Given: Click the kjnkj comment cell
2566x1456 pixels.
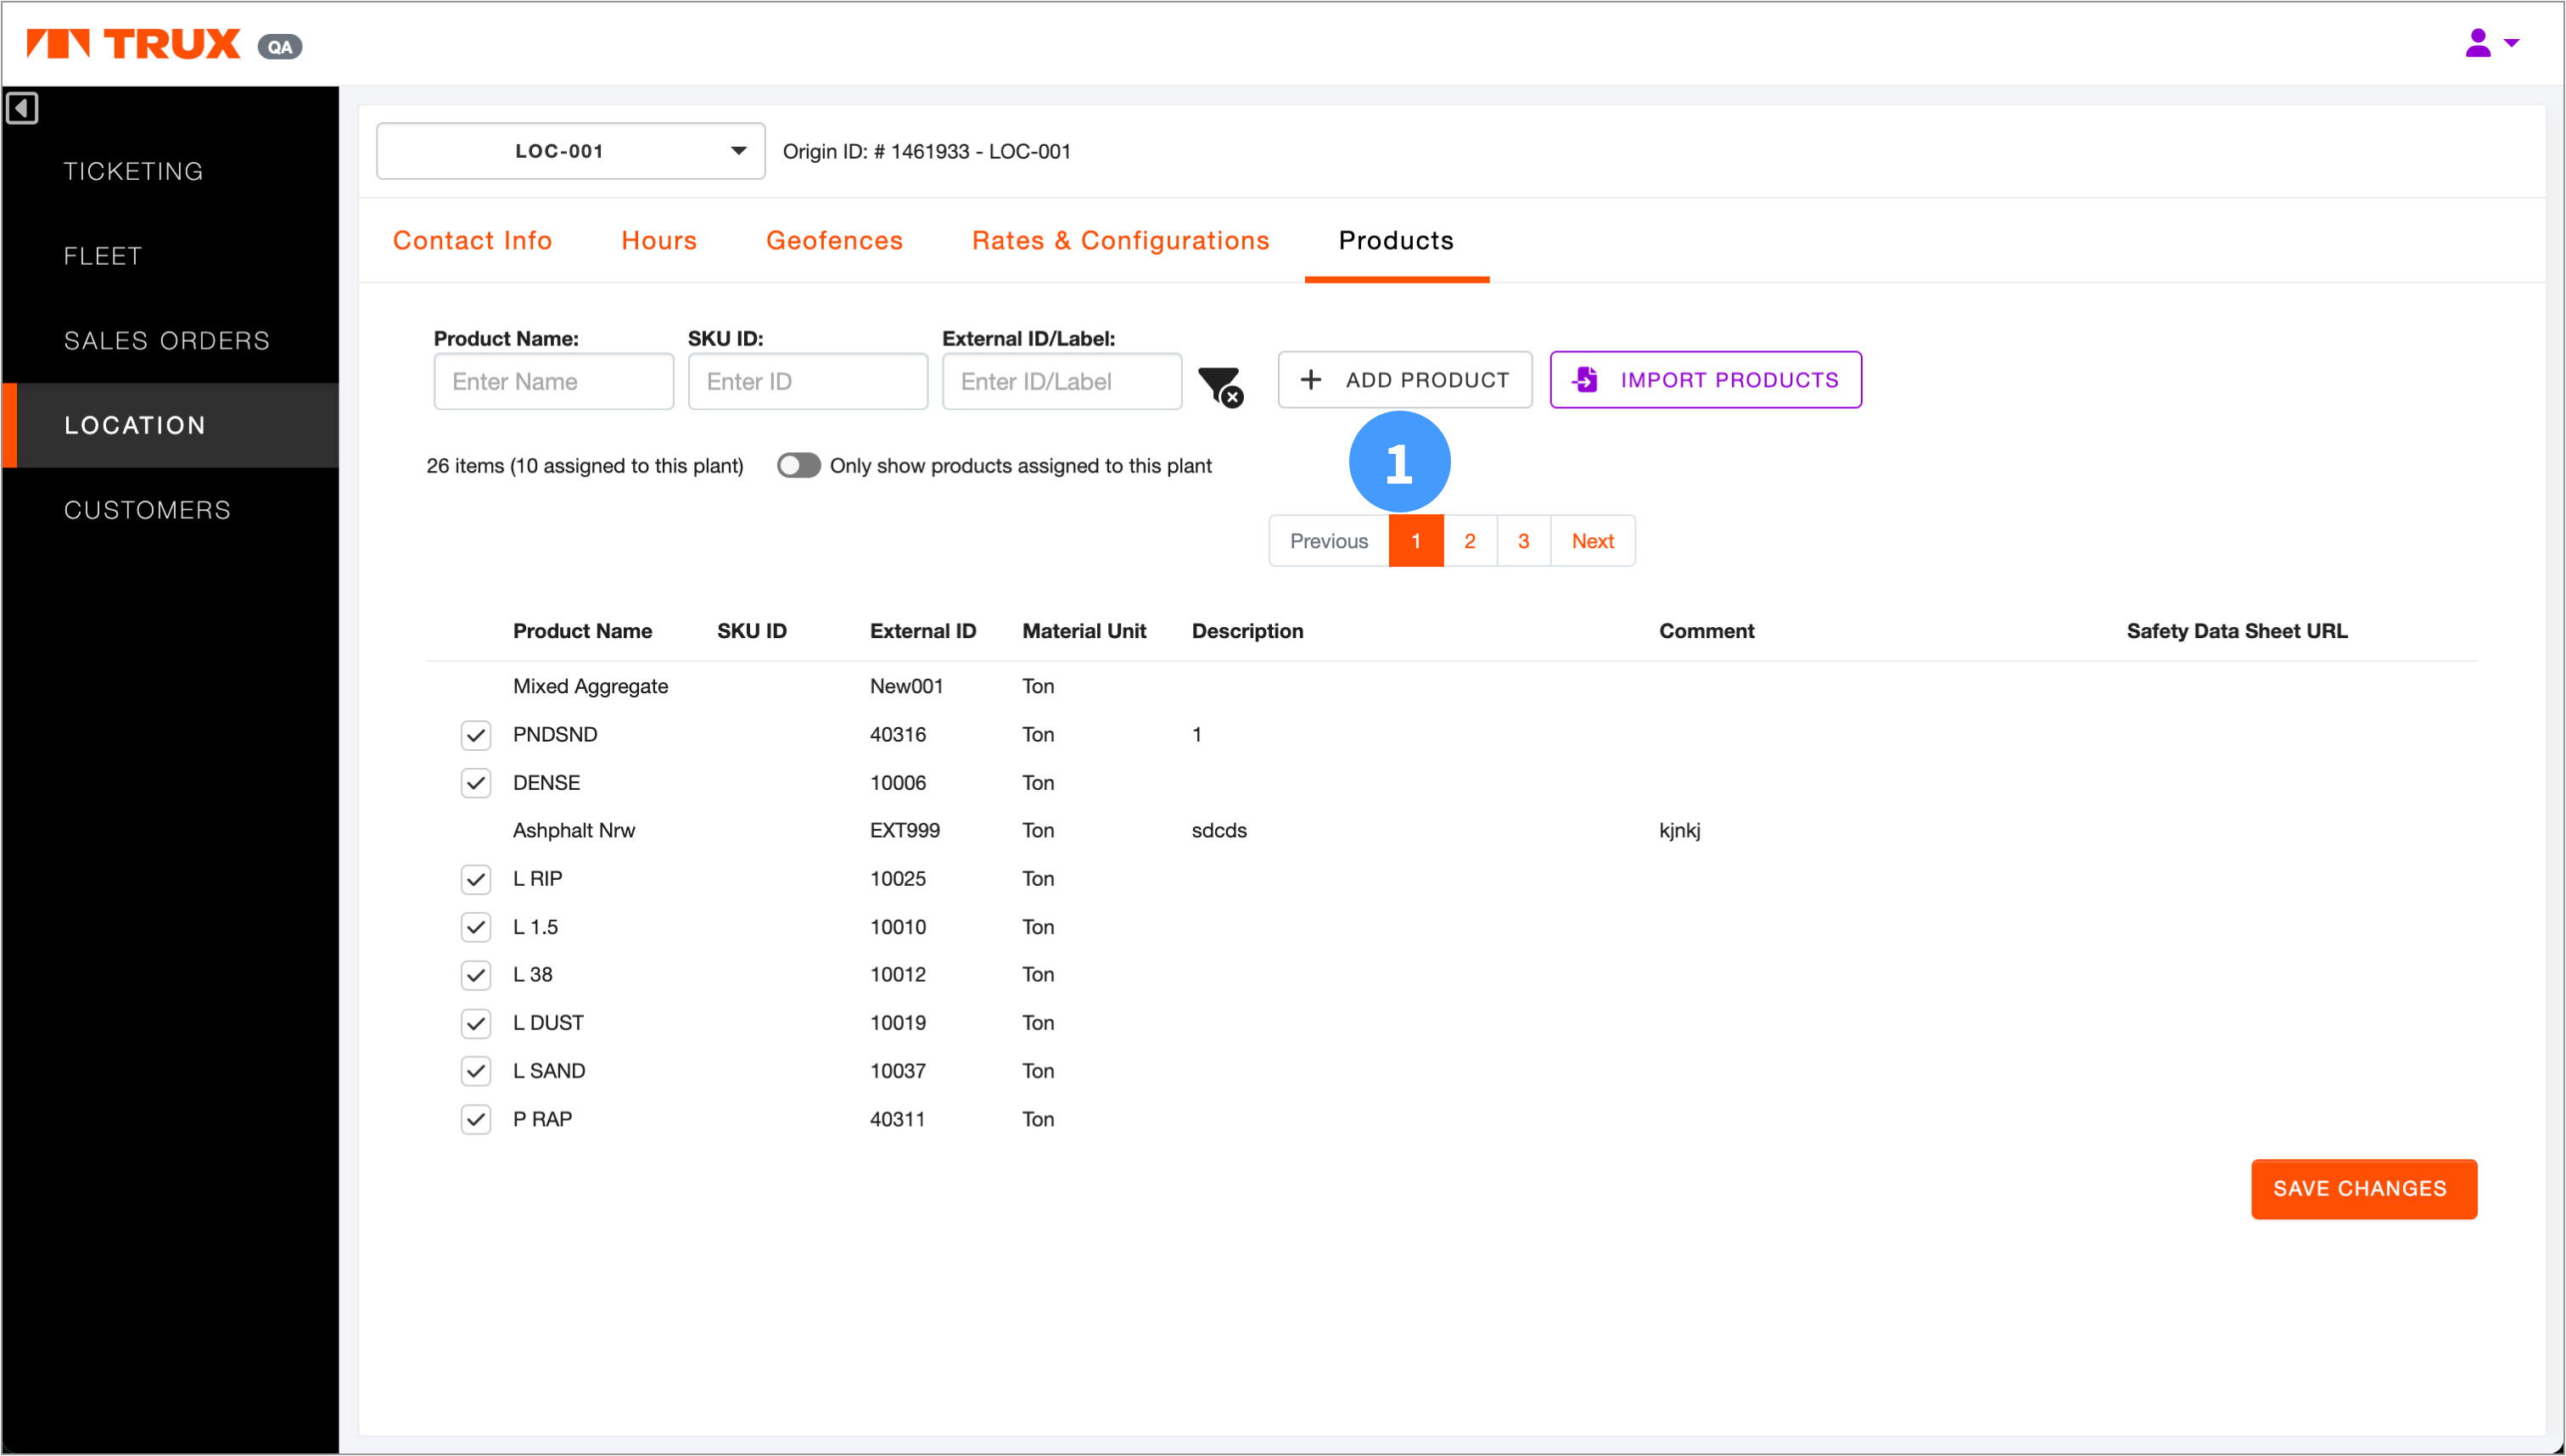Looking at the screenshot, I should point(1680,830).
